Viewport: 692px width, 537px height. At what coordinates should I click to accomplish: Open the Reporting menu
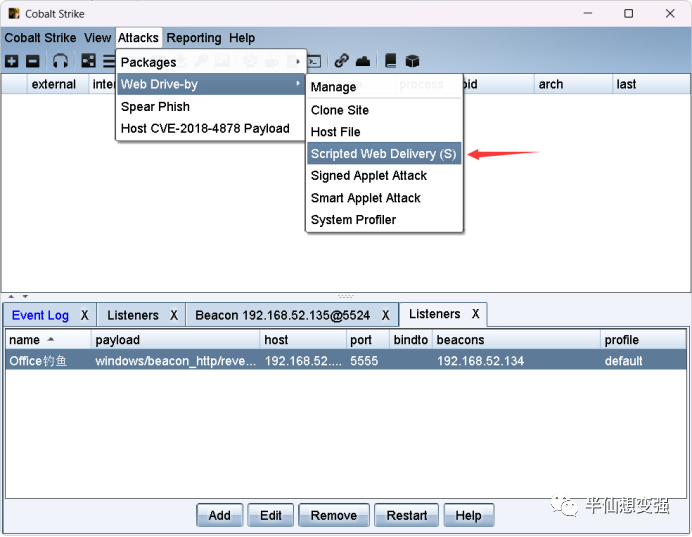[x=194, y=38]
